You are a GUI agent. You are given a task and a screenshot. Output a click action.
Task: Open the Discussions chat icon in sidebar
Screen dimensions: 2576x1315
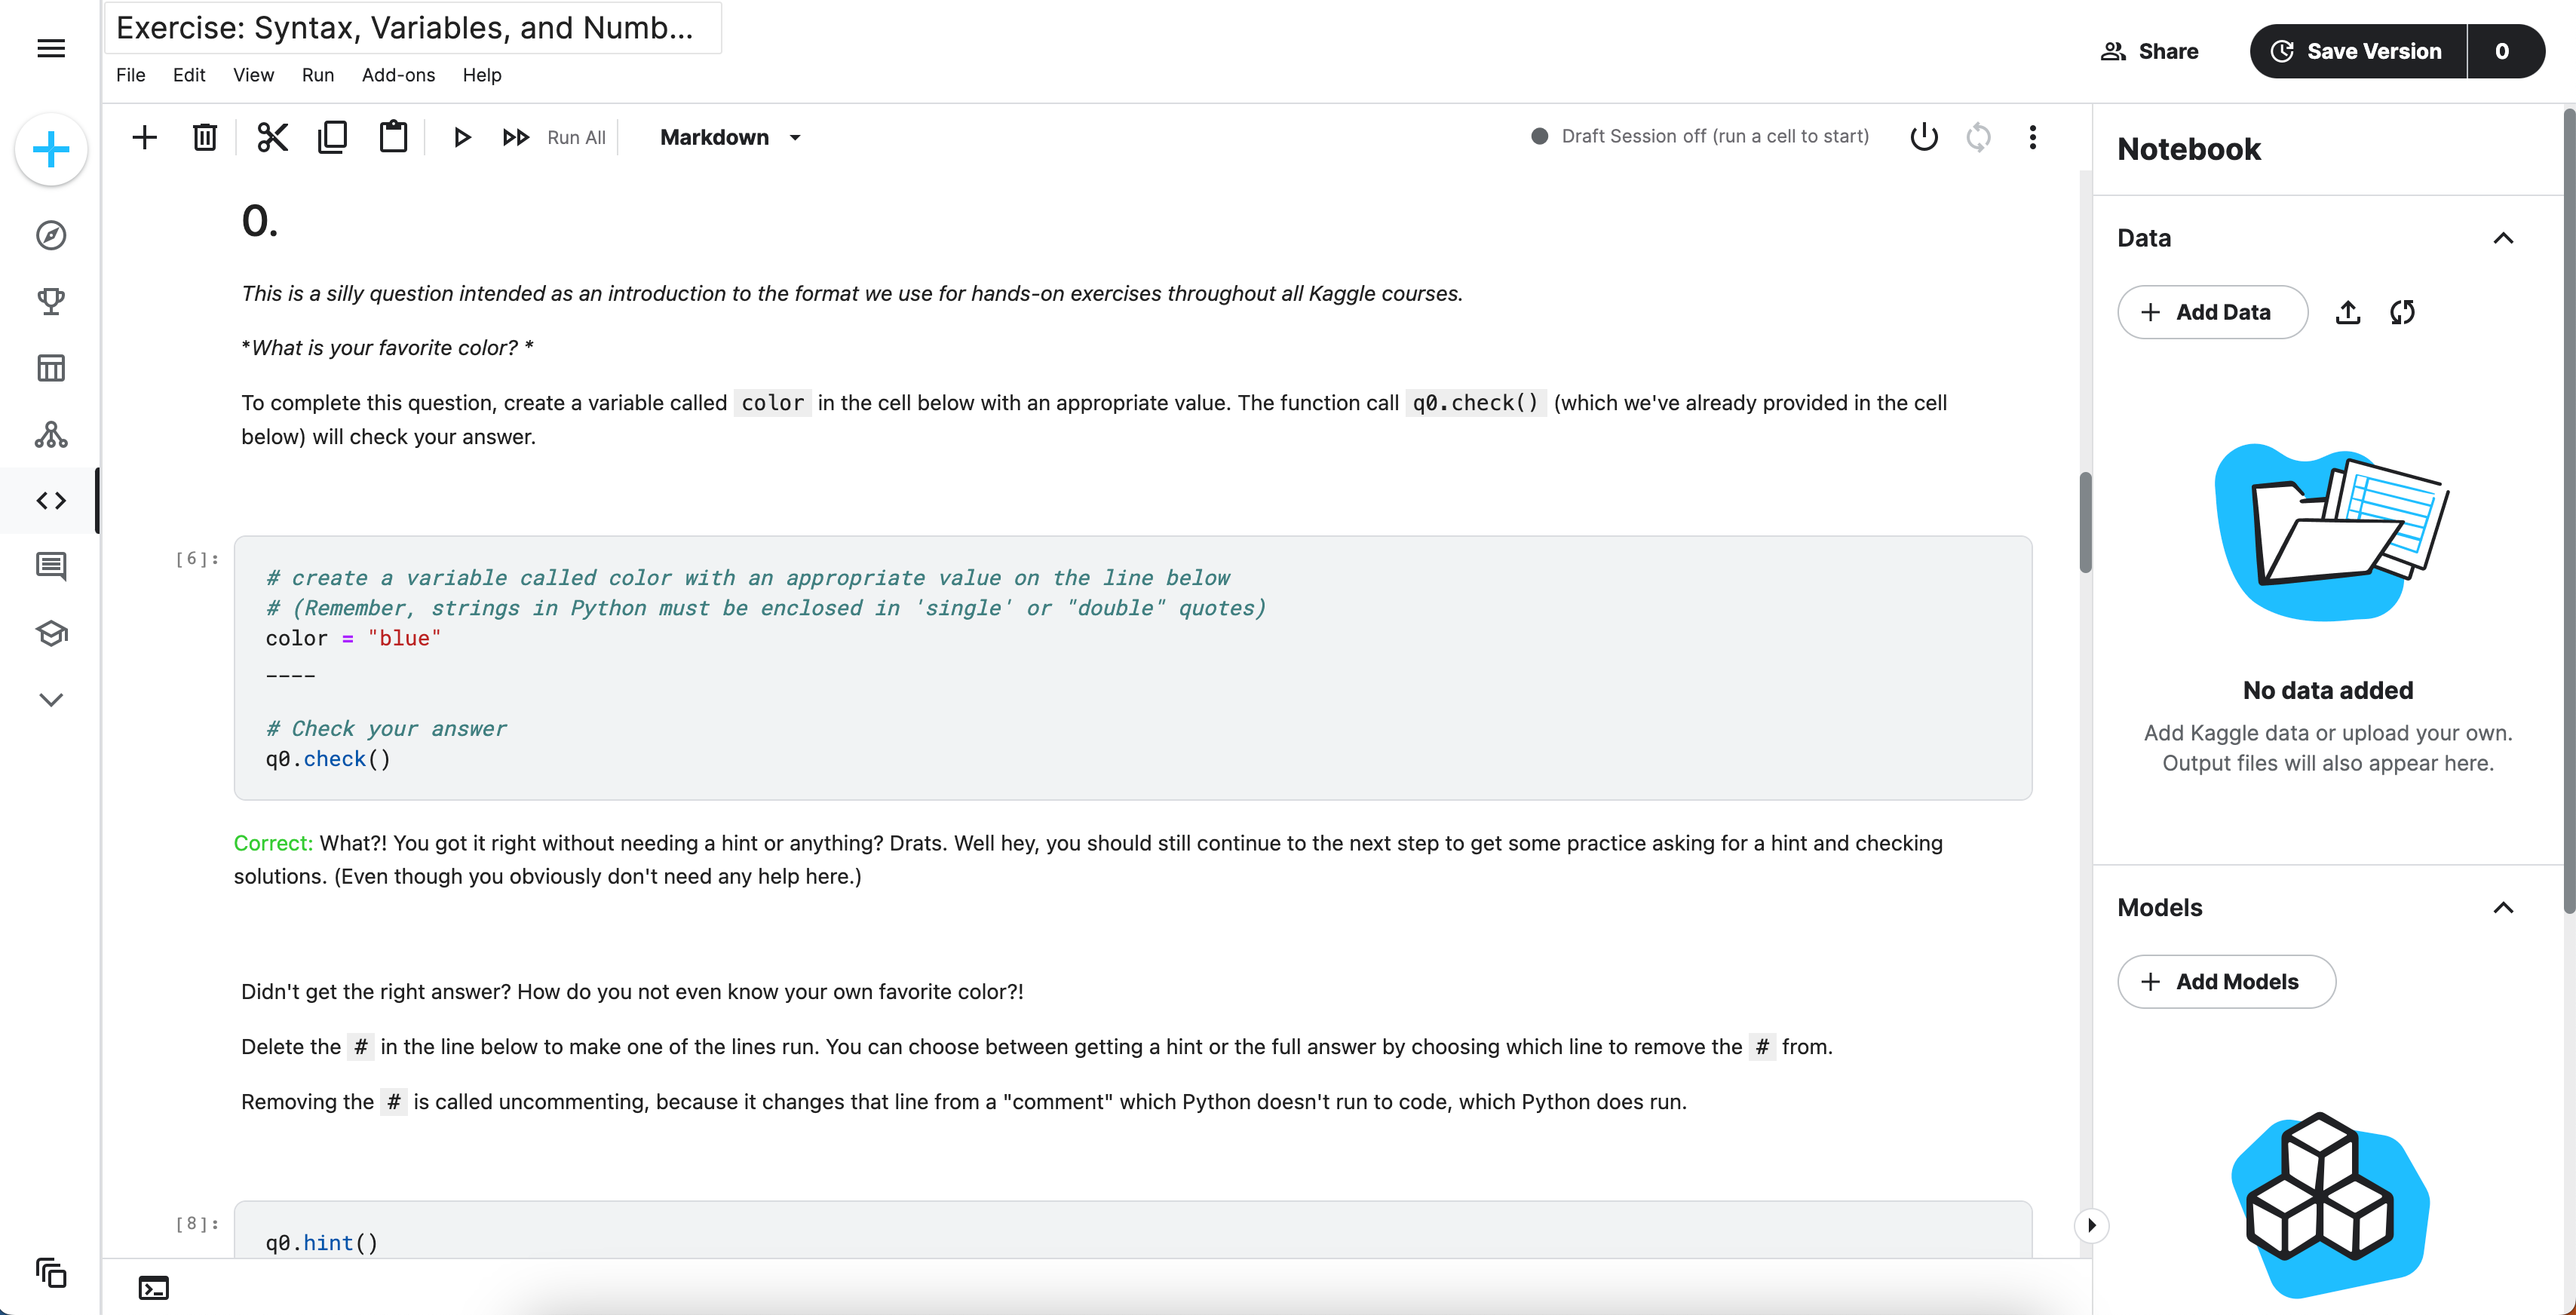[50, 566]
